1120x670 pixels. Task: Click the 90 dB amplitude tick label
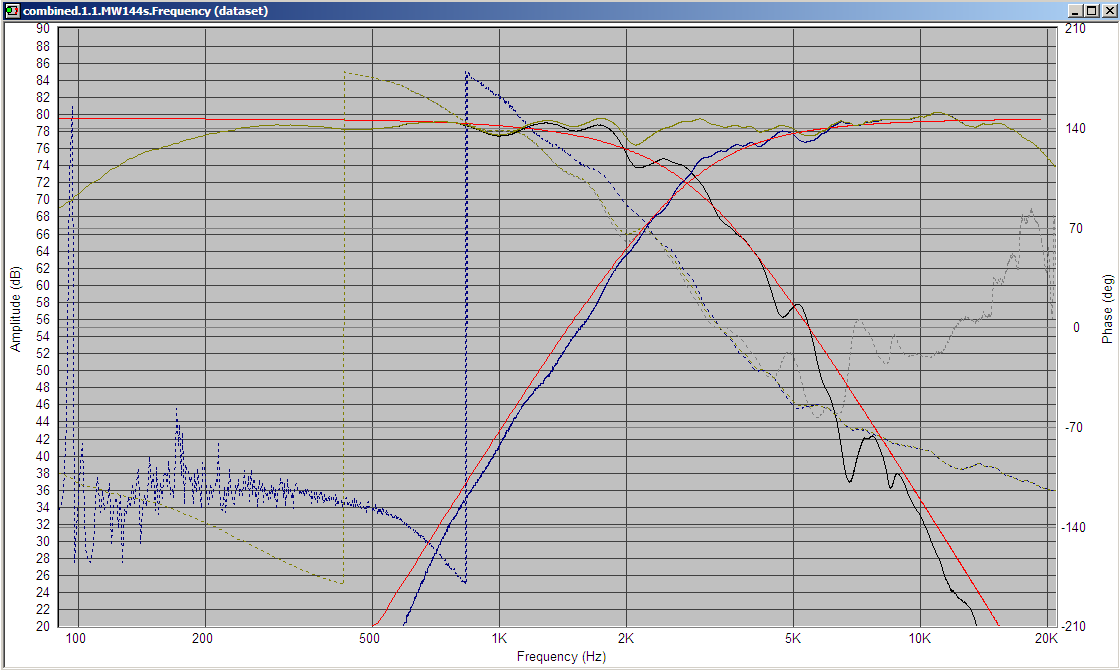pyautogui.click(x=43, y=29)
